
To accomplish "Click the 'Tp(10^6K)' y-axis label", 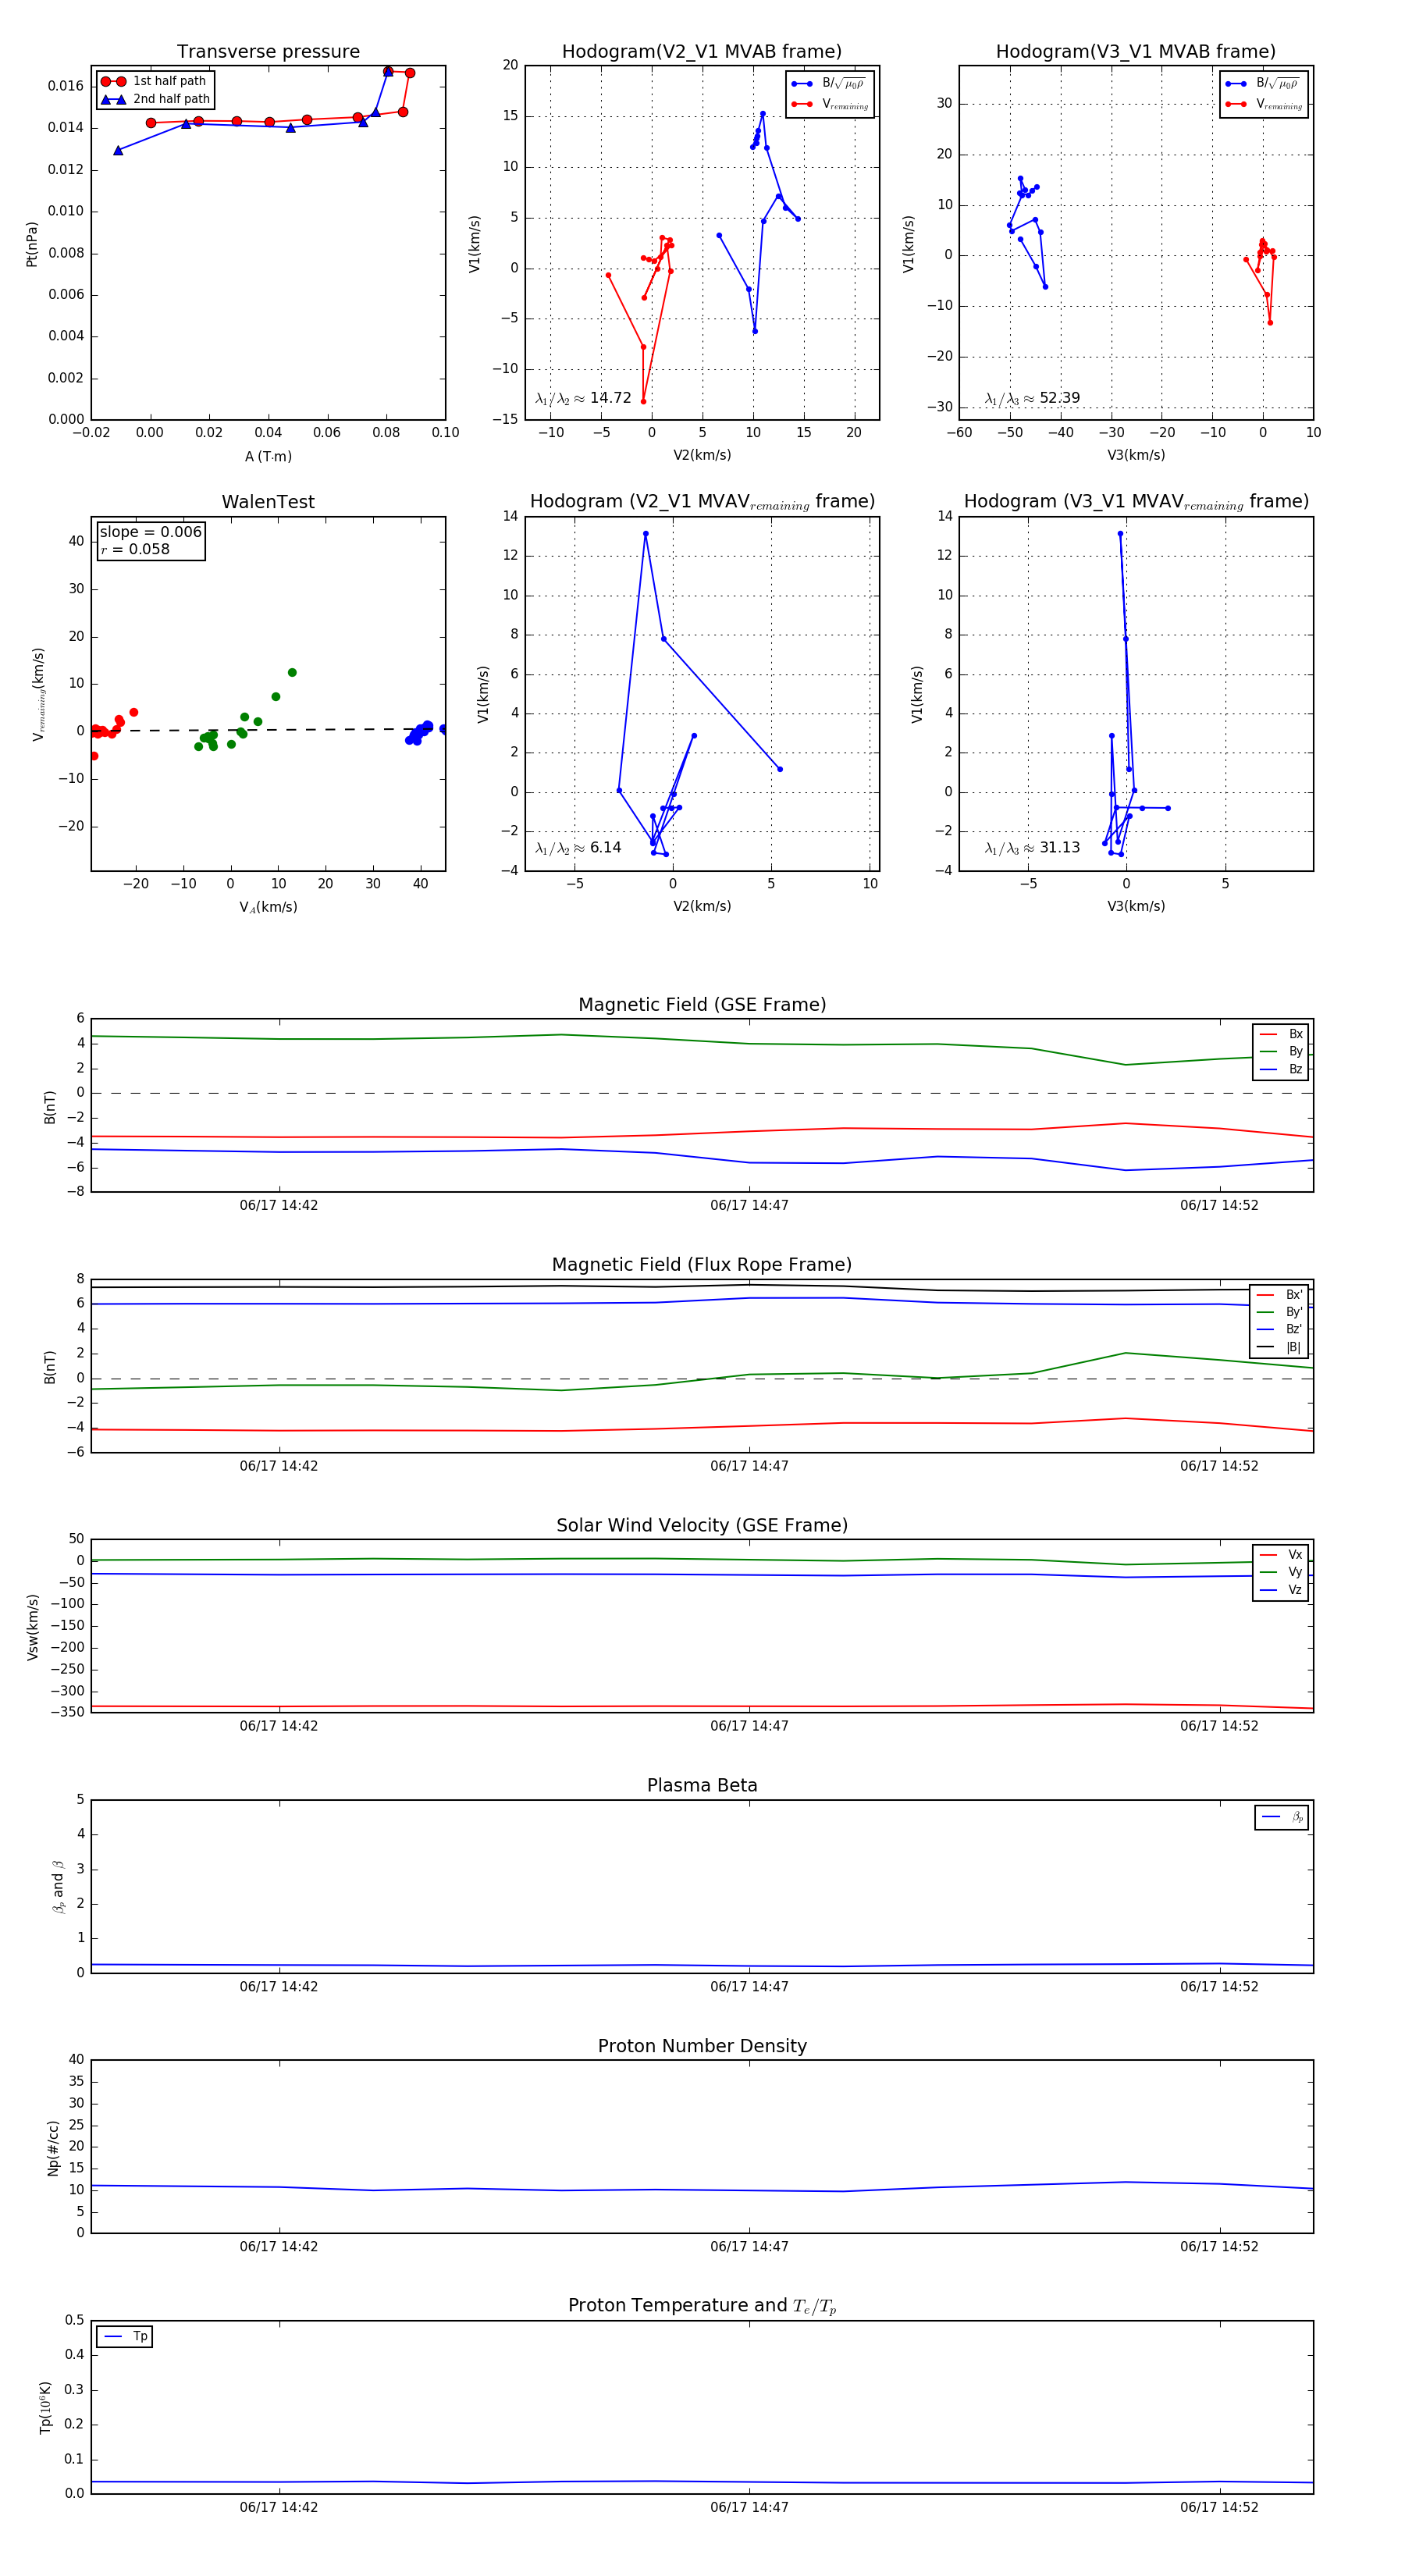I will 45,2407.
